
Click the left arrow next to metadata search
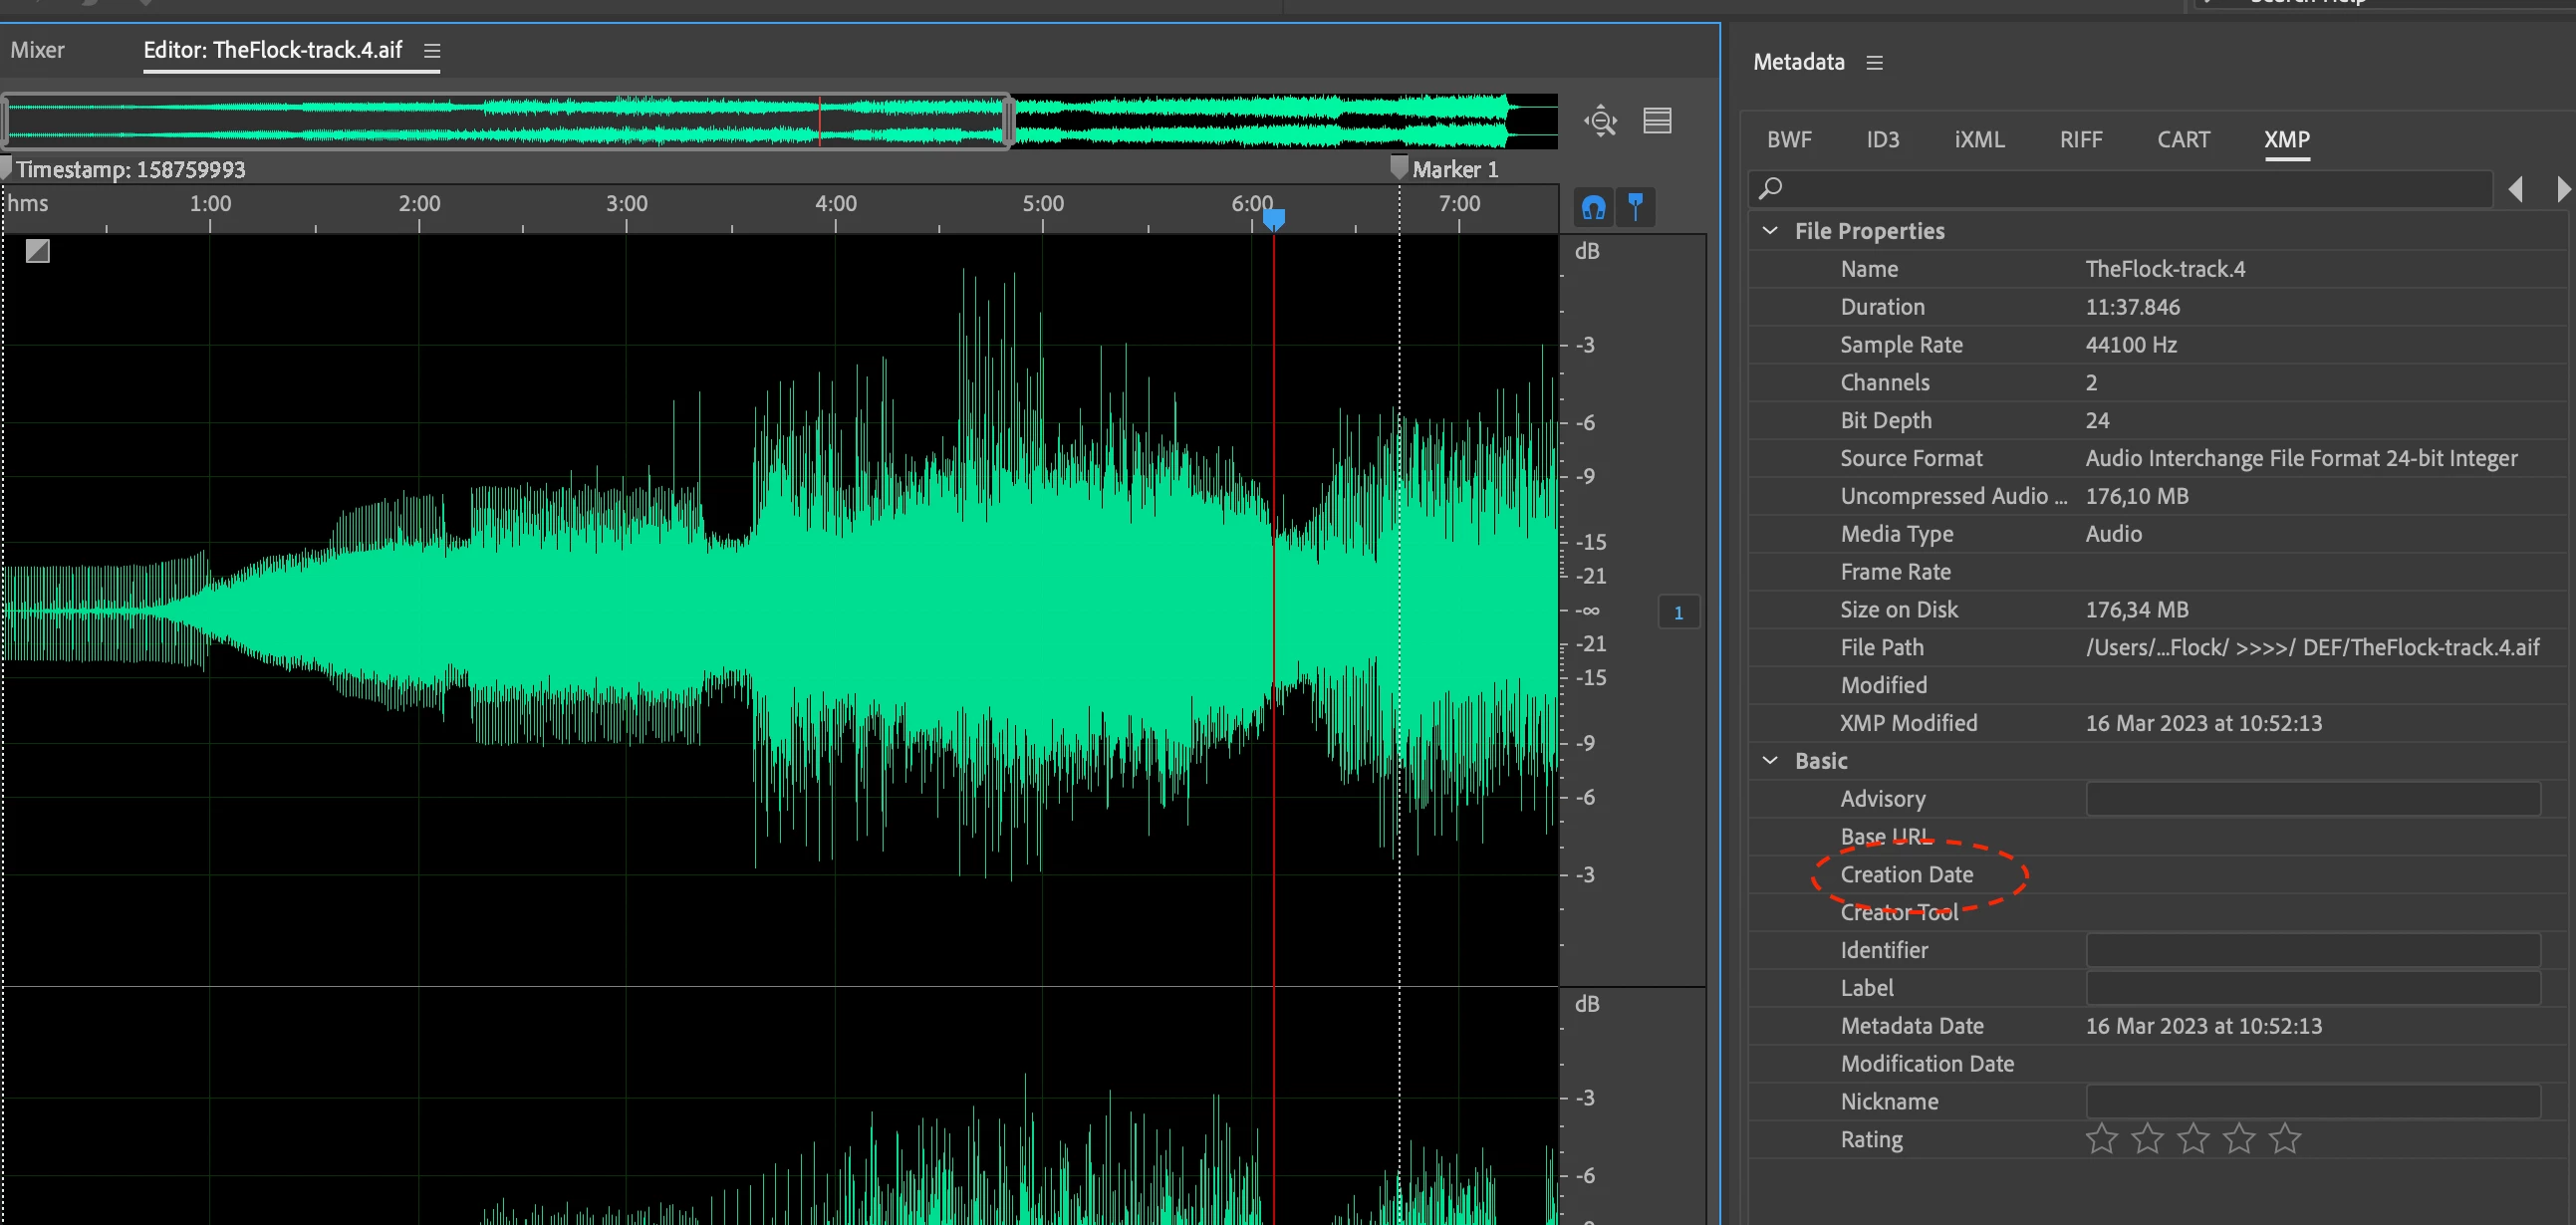(x=2515, y=188)
